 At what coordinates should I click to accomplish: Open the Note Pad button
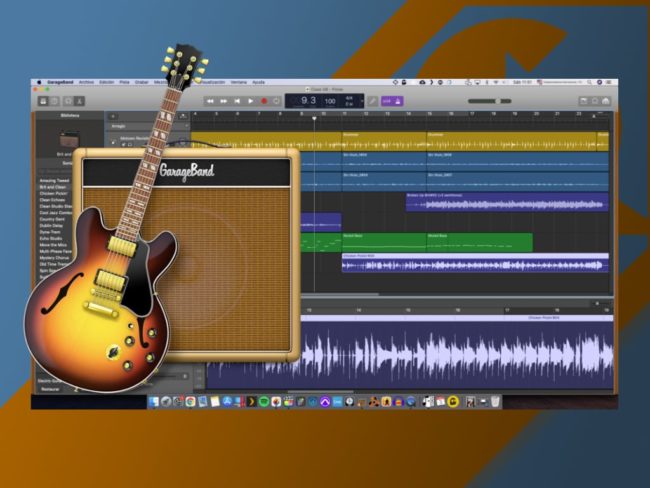tap(583, 101)
